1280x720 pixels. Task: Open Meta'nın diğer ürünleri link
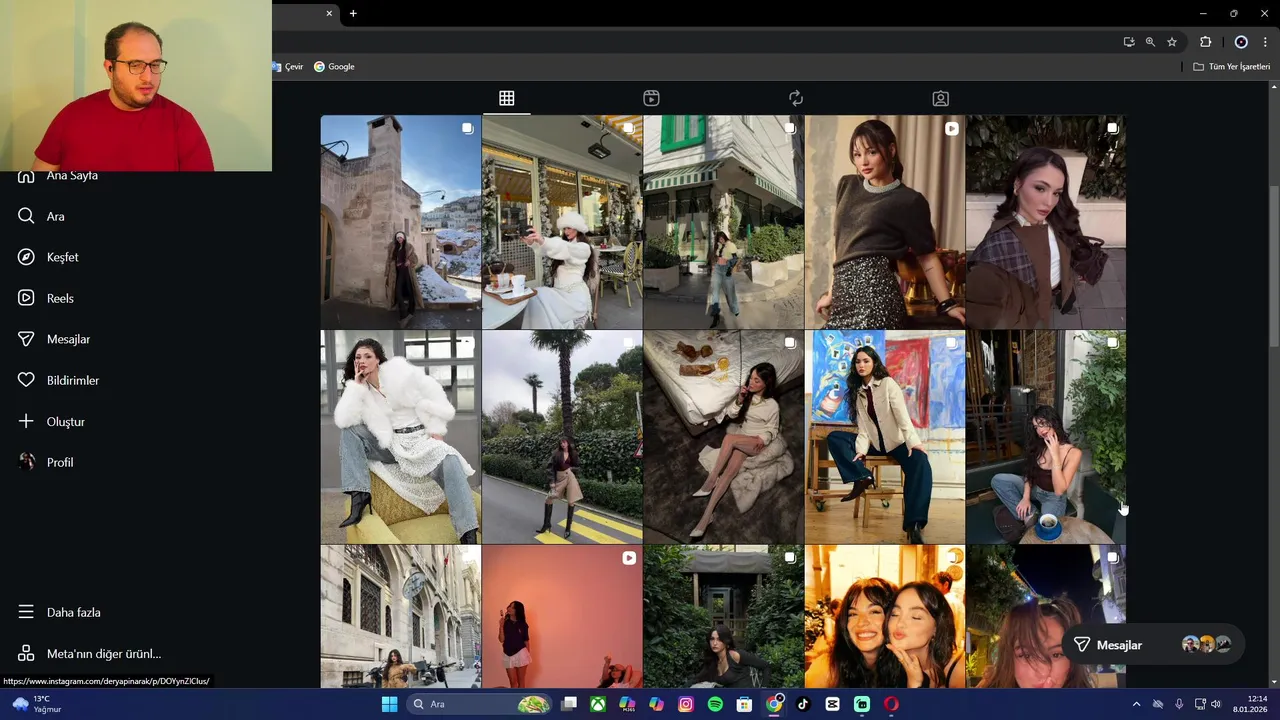[x=104, y=654]
